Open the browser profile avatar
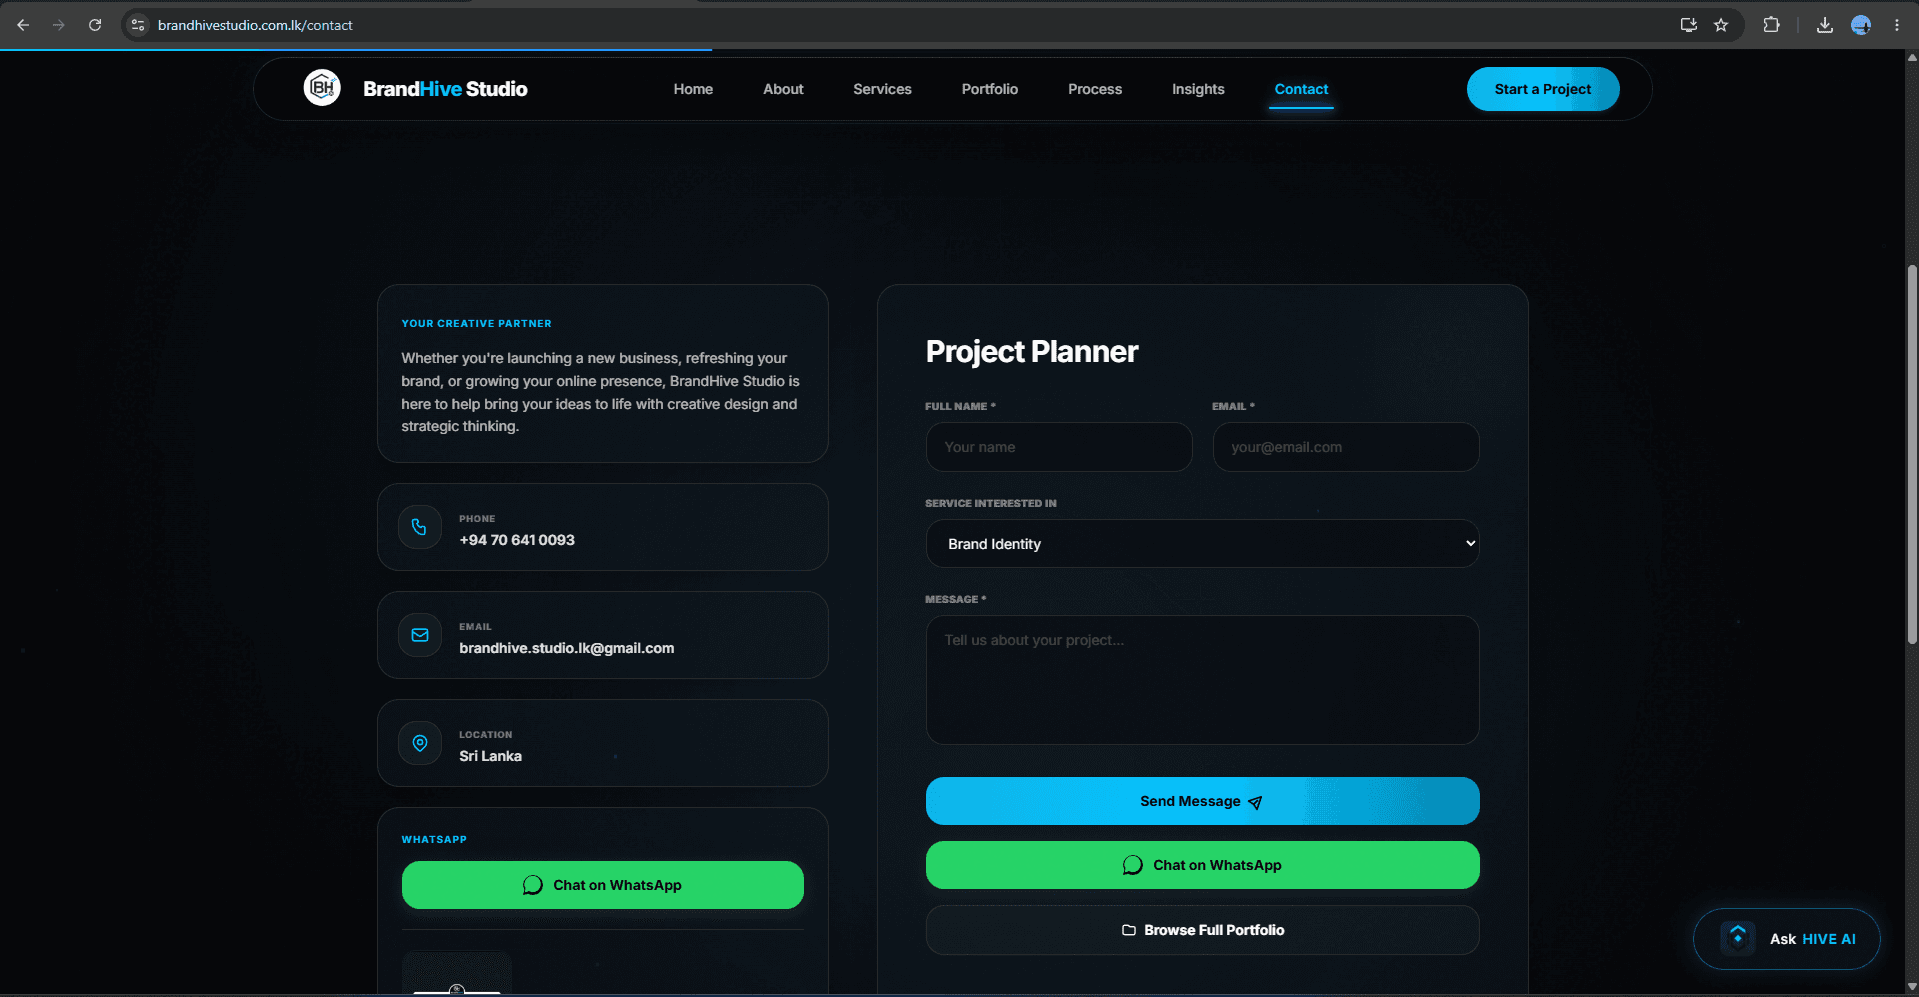The image size is (1919, 997). (x=1861, y=25)
